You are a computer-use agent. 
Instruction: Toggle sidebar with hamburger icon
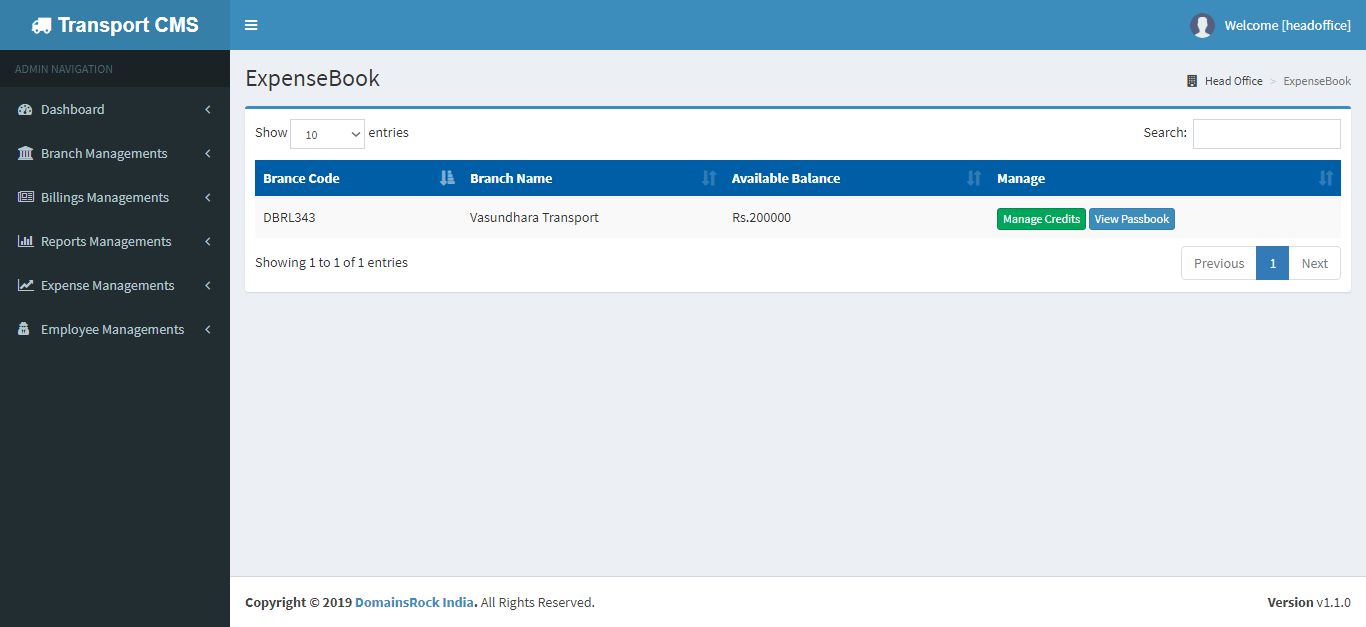tap(251, 25)
